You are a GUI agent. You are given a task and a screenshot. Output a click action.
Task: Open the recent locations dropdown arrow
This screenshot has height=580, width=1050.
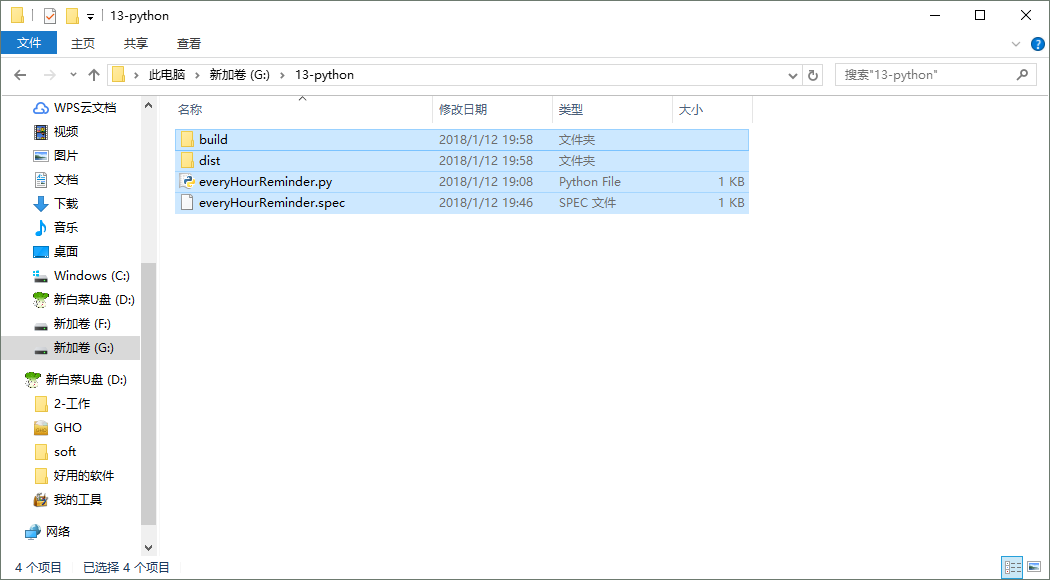(73, 75)
